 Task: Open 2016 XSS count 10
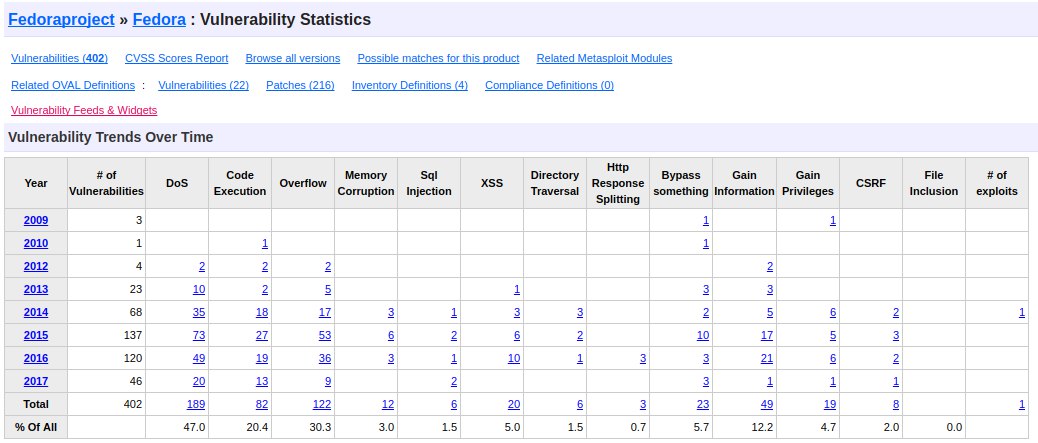tap(514, 358)
